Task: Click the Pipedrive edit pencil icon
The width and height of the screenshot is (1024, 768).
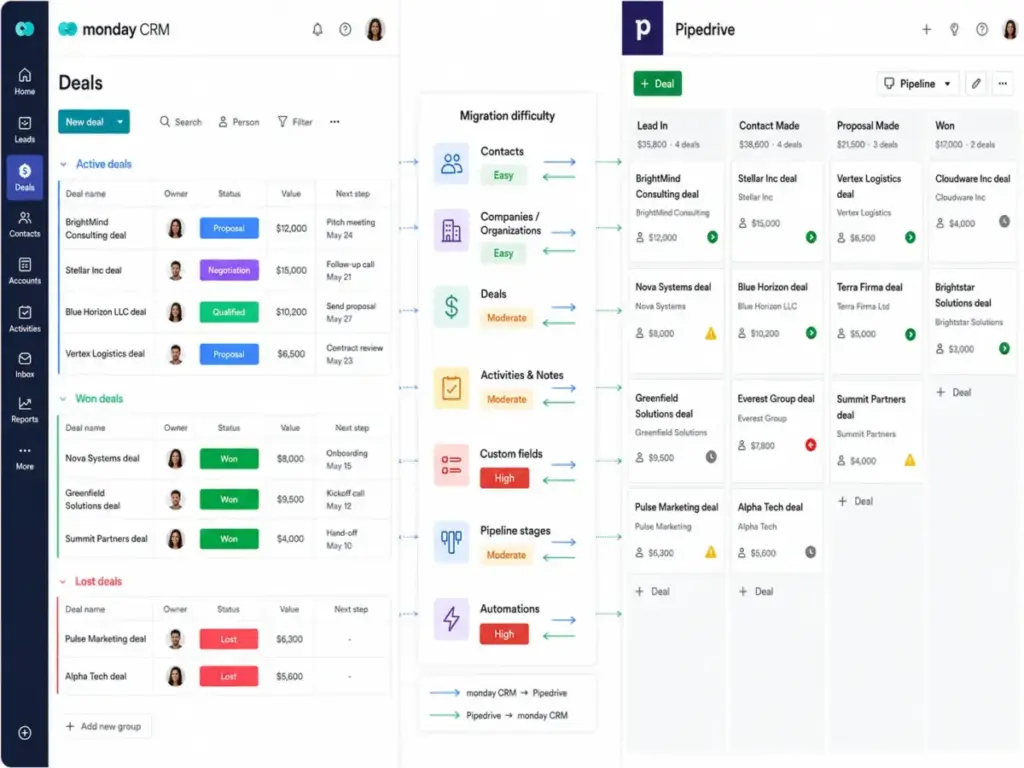Action: coord(976,84)
